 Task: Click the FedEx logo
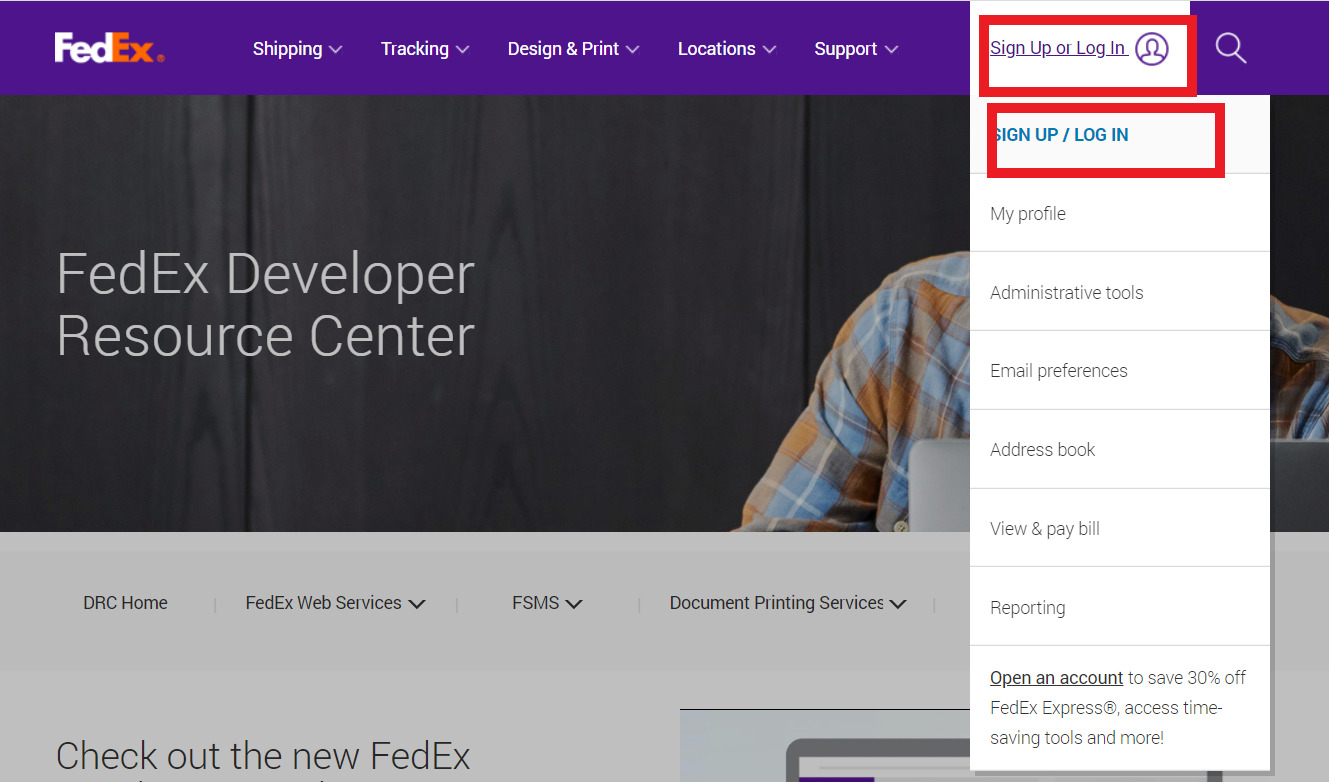(x=109, y=48)
